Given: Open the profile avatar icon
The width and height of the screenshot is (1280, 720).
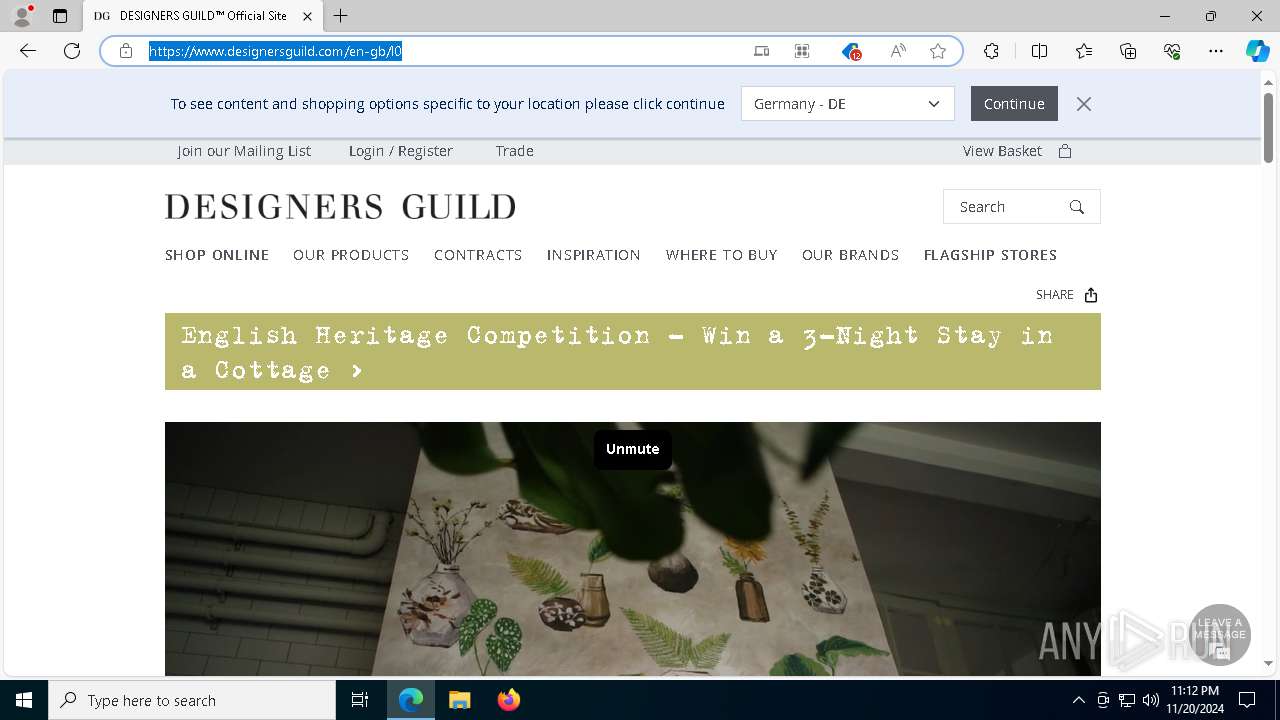Looking at the screenshot, I should 21,16.
